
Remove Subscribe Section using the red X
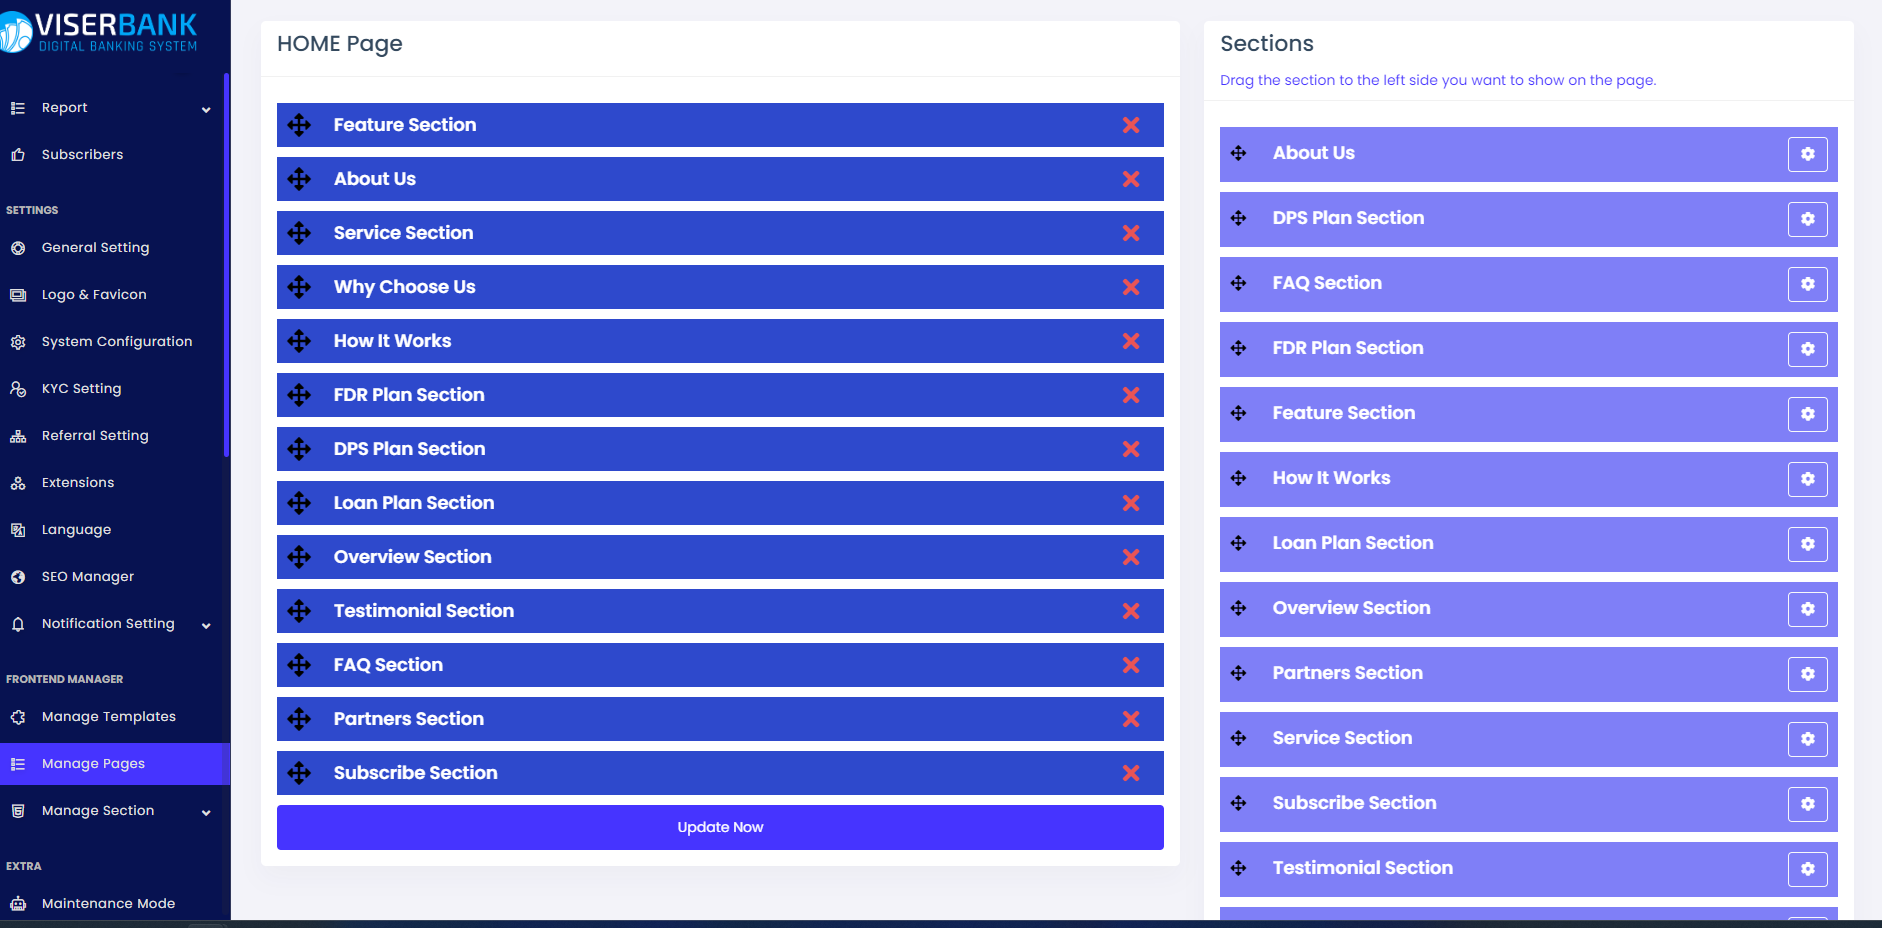[x=1130, y=773]
